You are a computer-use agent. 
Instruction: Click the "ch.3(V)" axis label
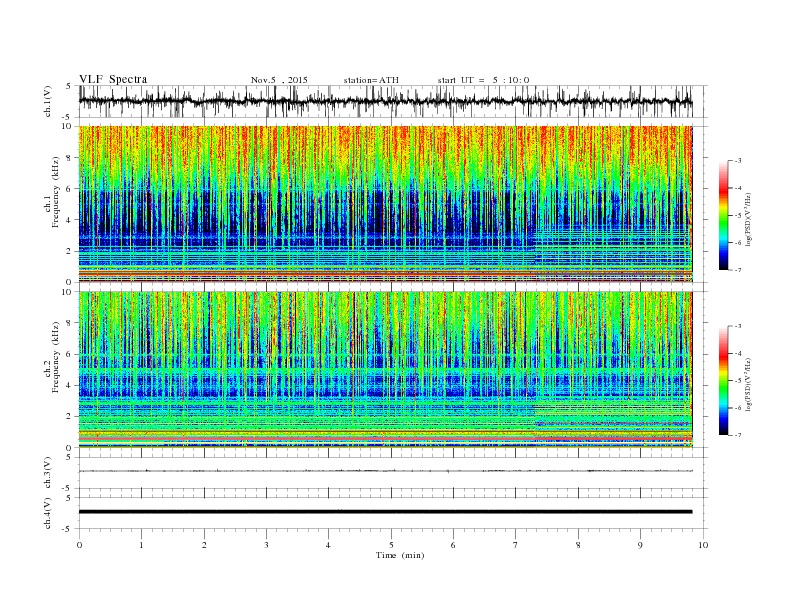tap(48, 473)
